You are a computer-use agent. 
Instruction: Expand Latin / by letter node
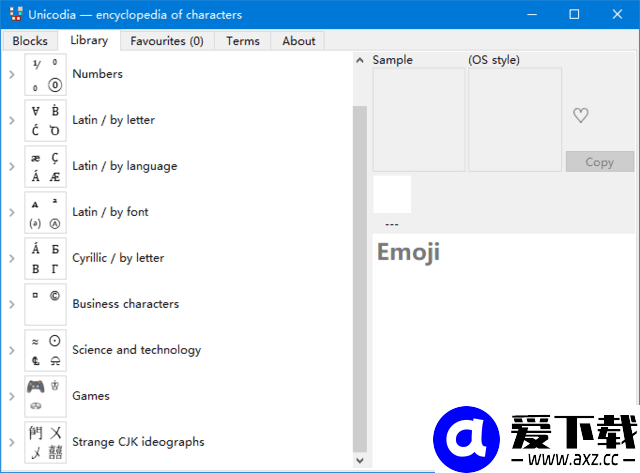click(12, 120)
